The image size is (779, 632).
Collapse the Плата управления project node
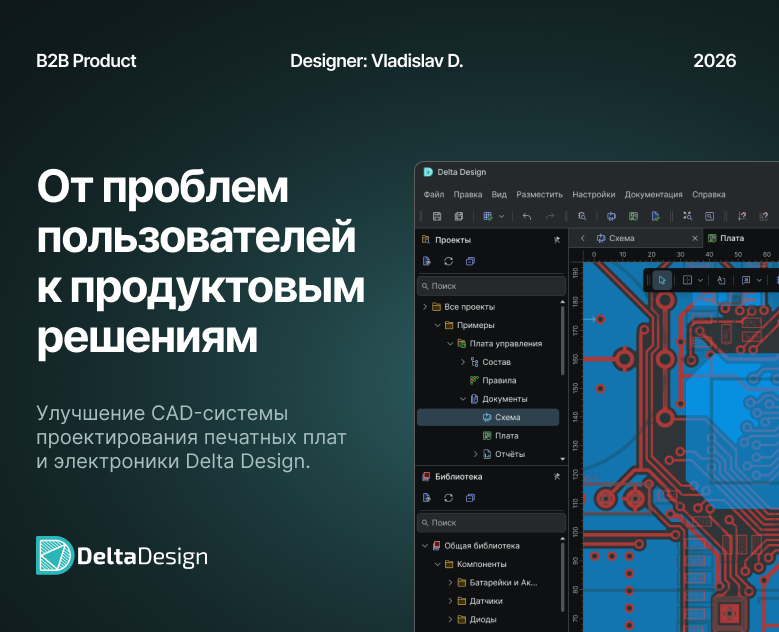click(450, 344)
